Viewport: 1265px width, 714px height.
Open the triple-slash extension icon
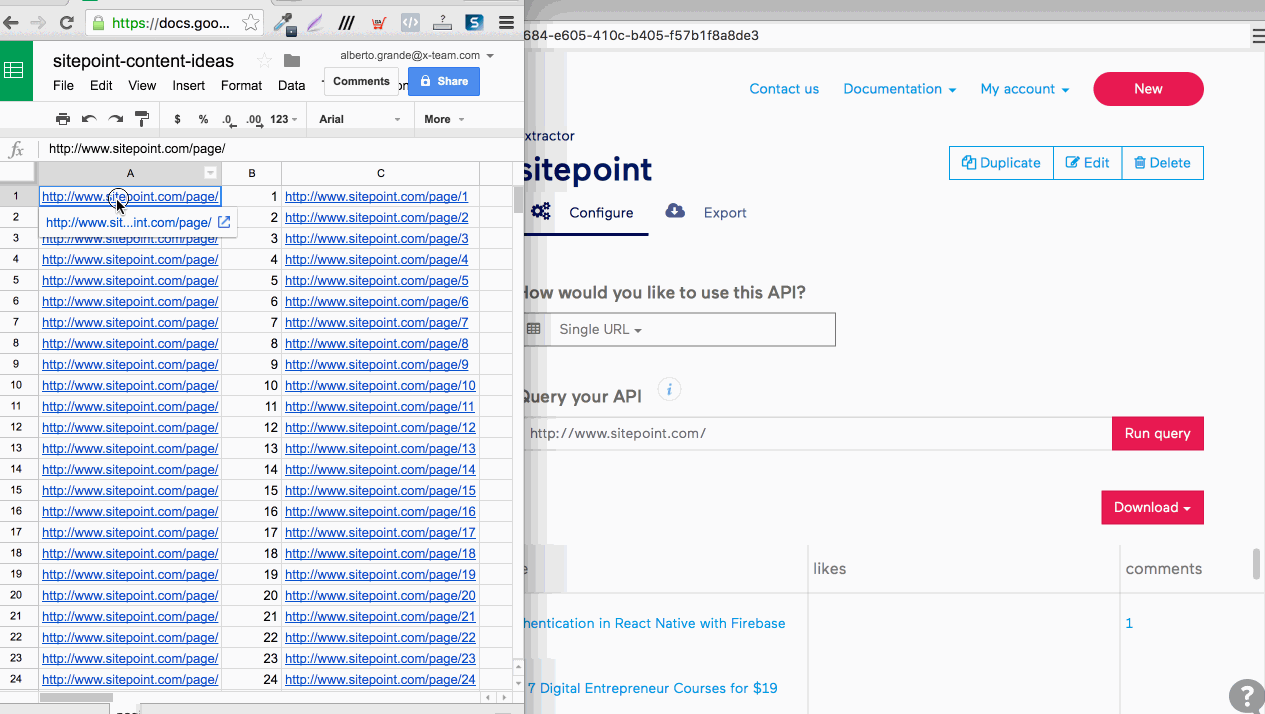click(x=346, y=22)
